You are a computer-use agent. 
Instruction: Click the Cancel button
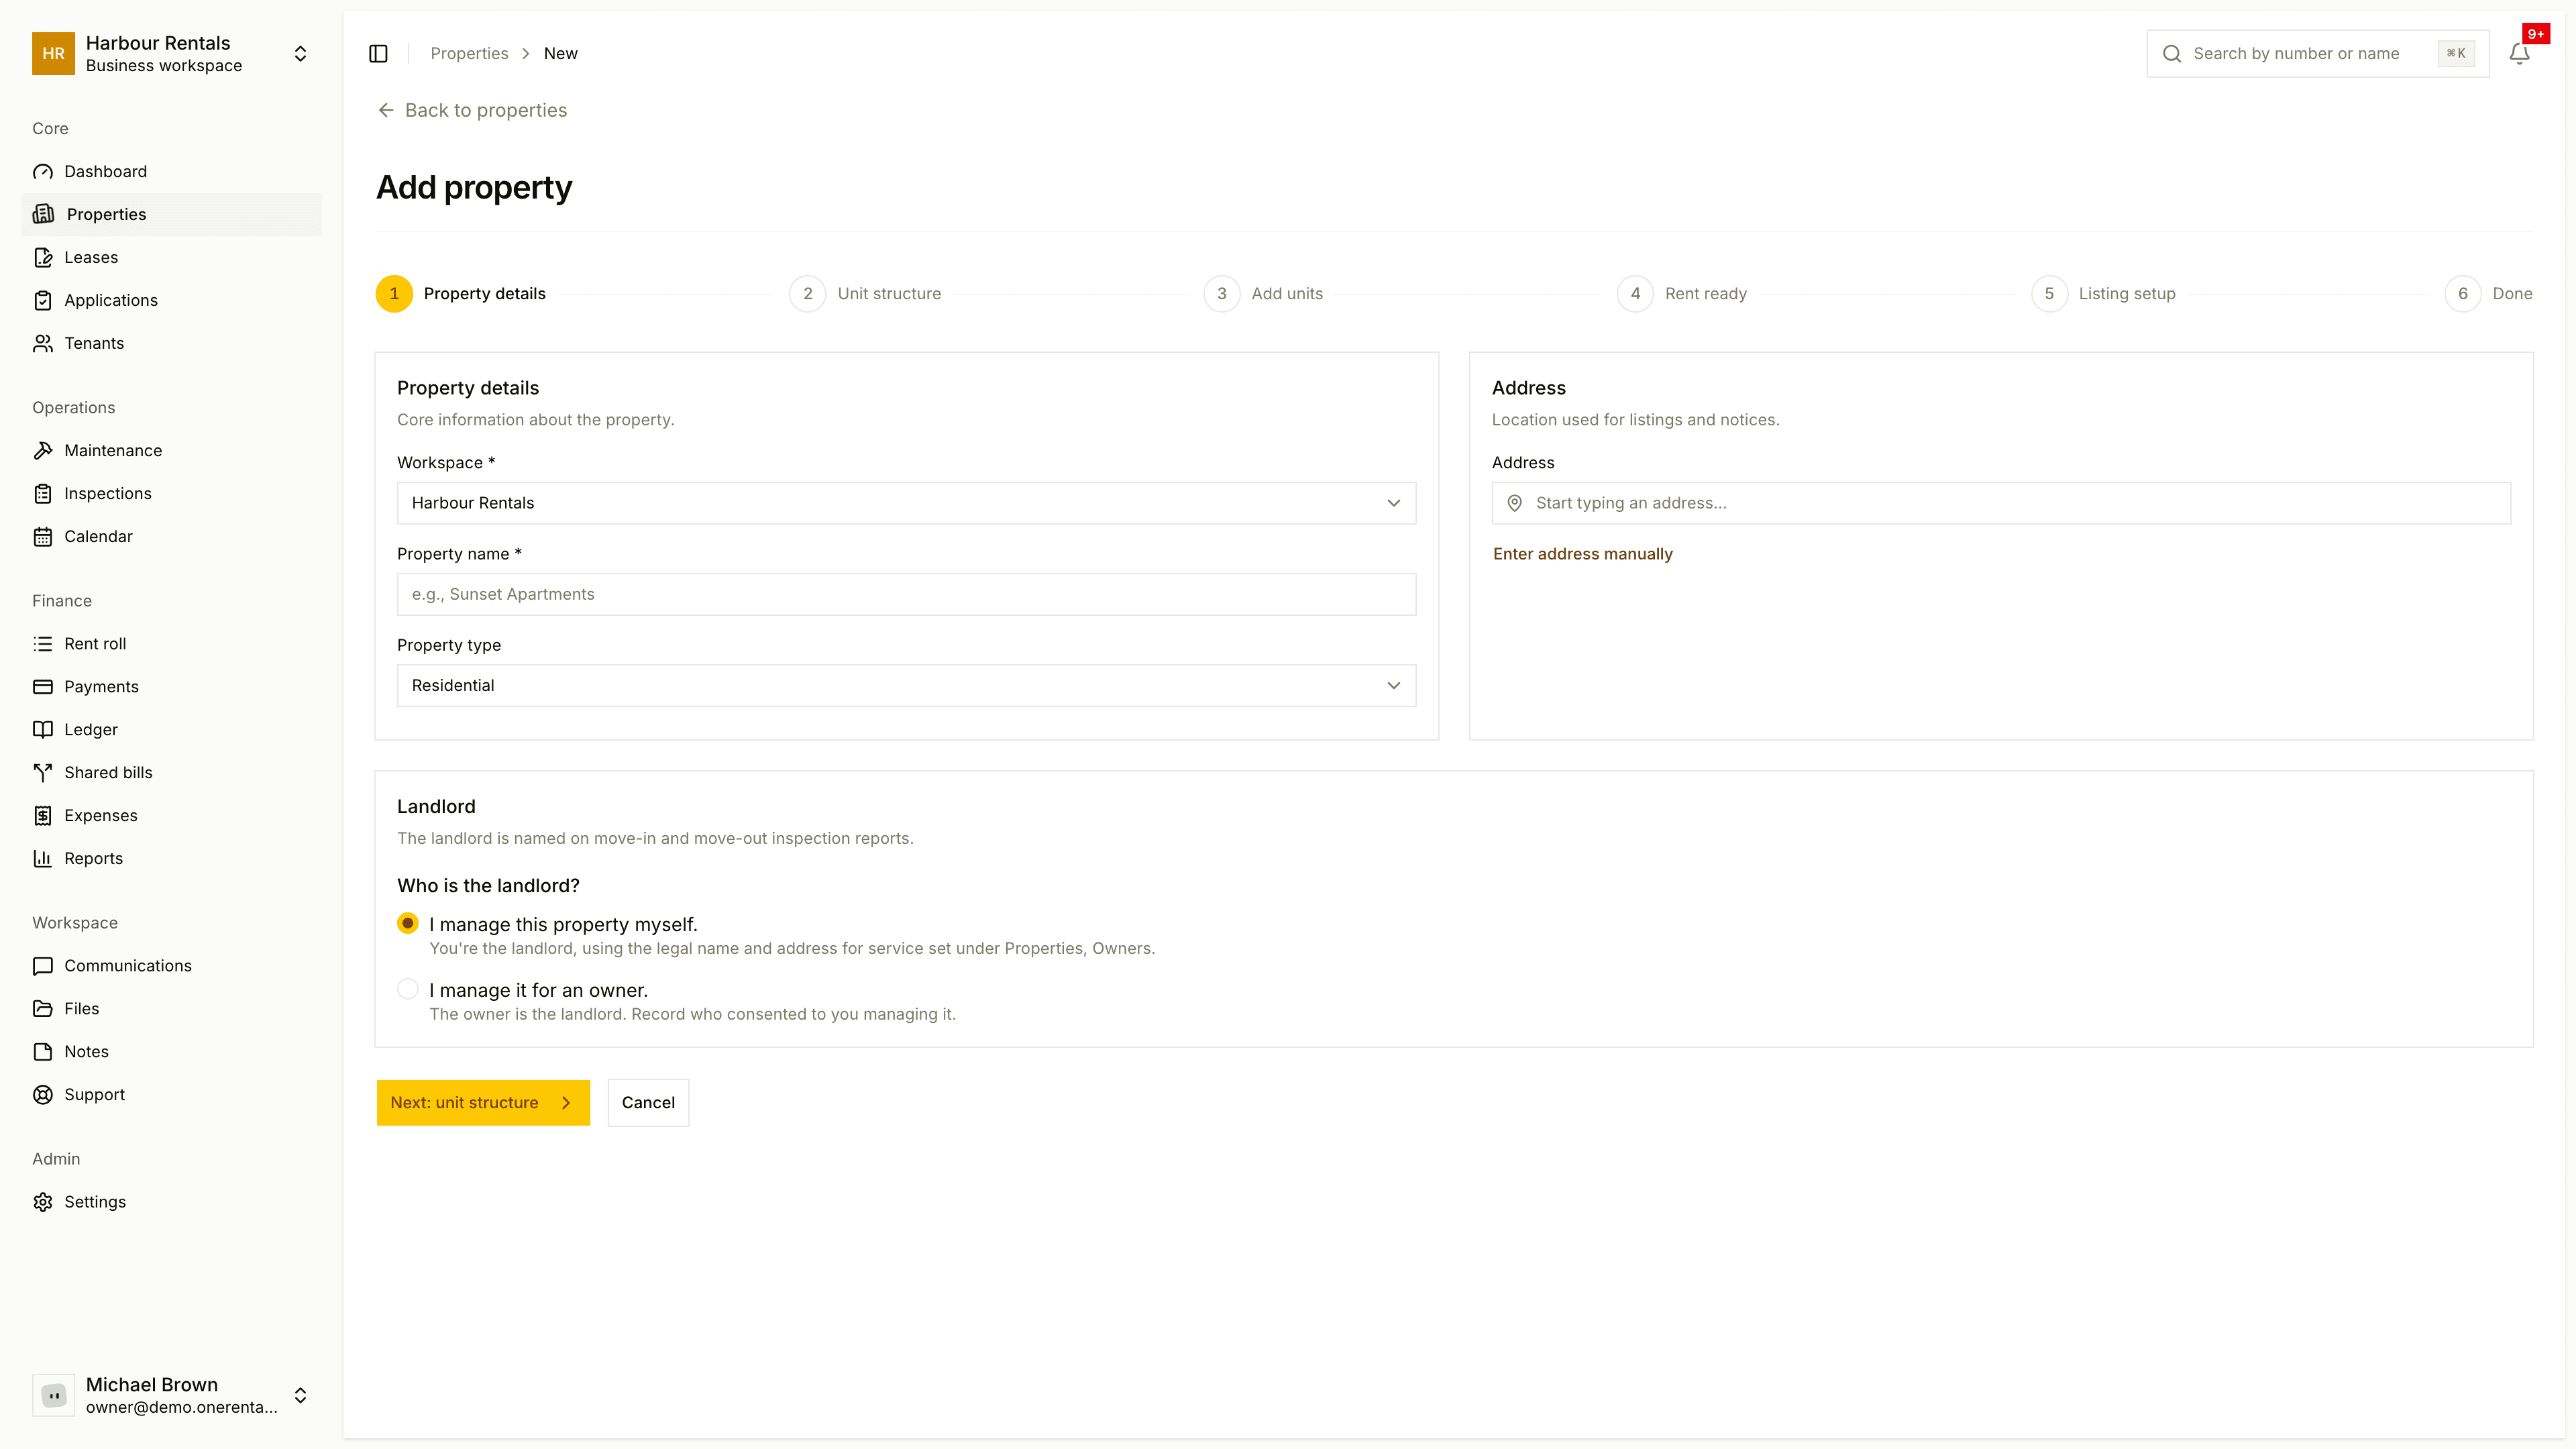click(648, 1103)
